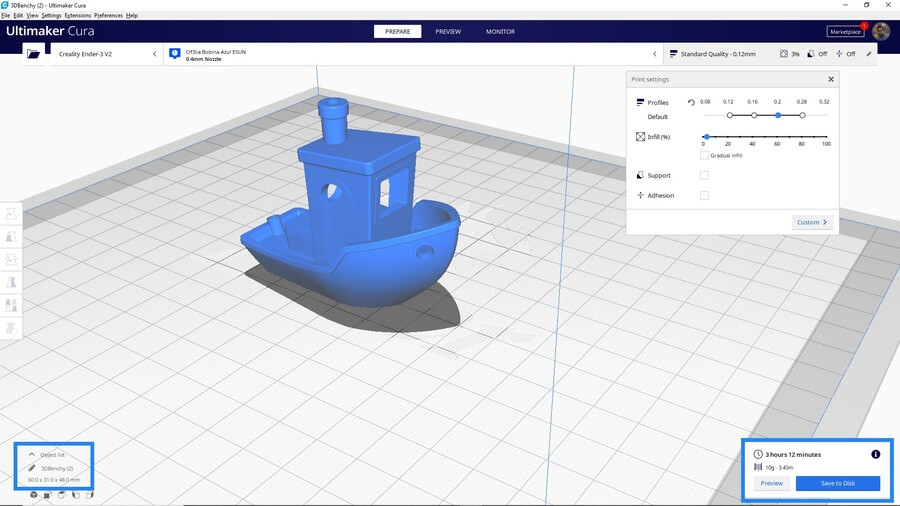This screenshot has height=506, width=900.
Task: Click the filament spool icon by 10g
Action: (758, 467)
